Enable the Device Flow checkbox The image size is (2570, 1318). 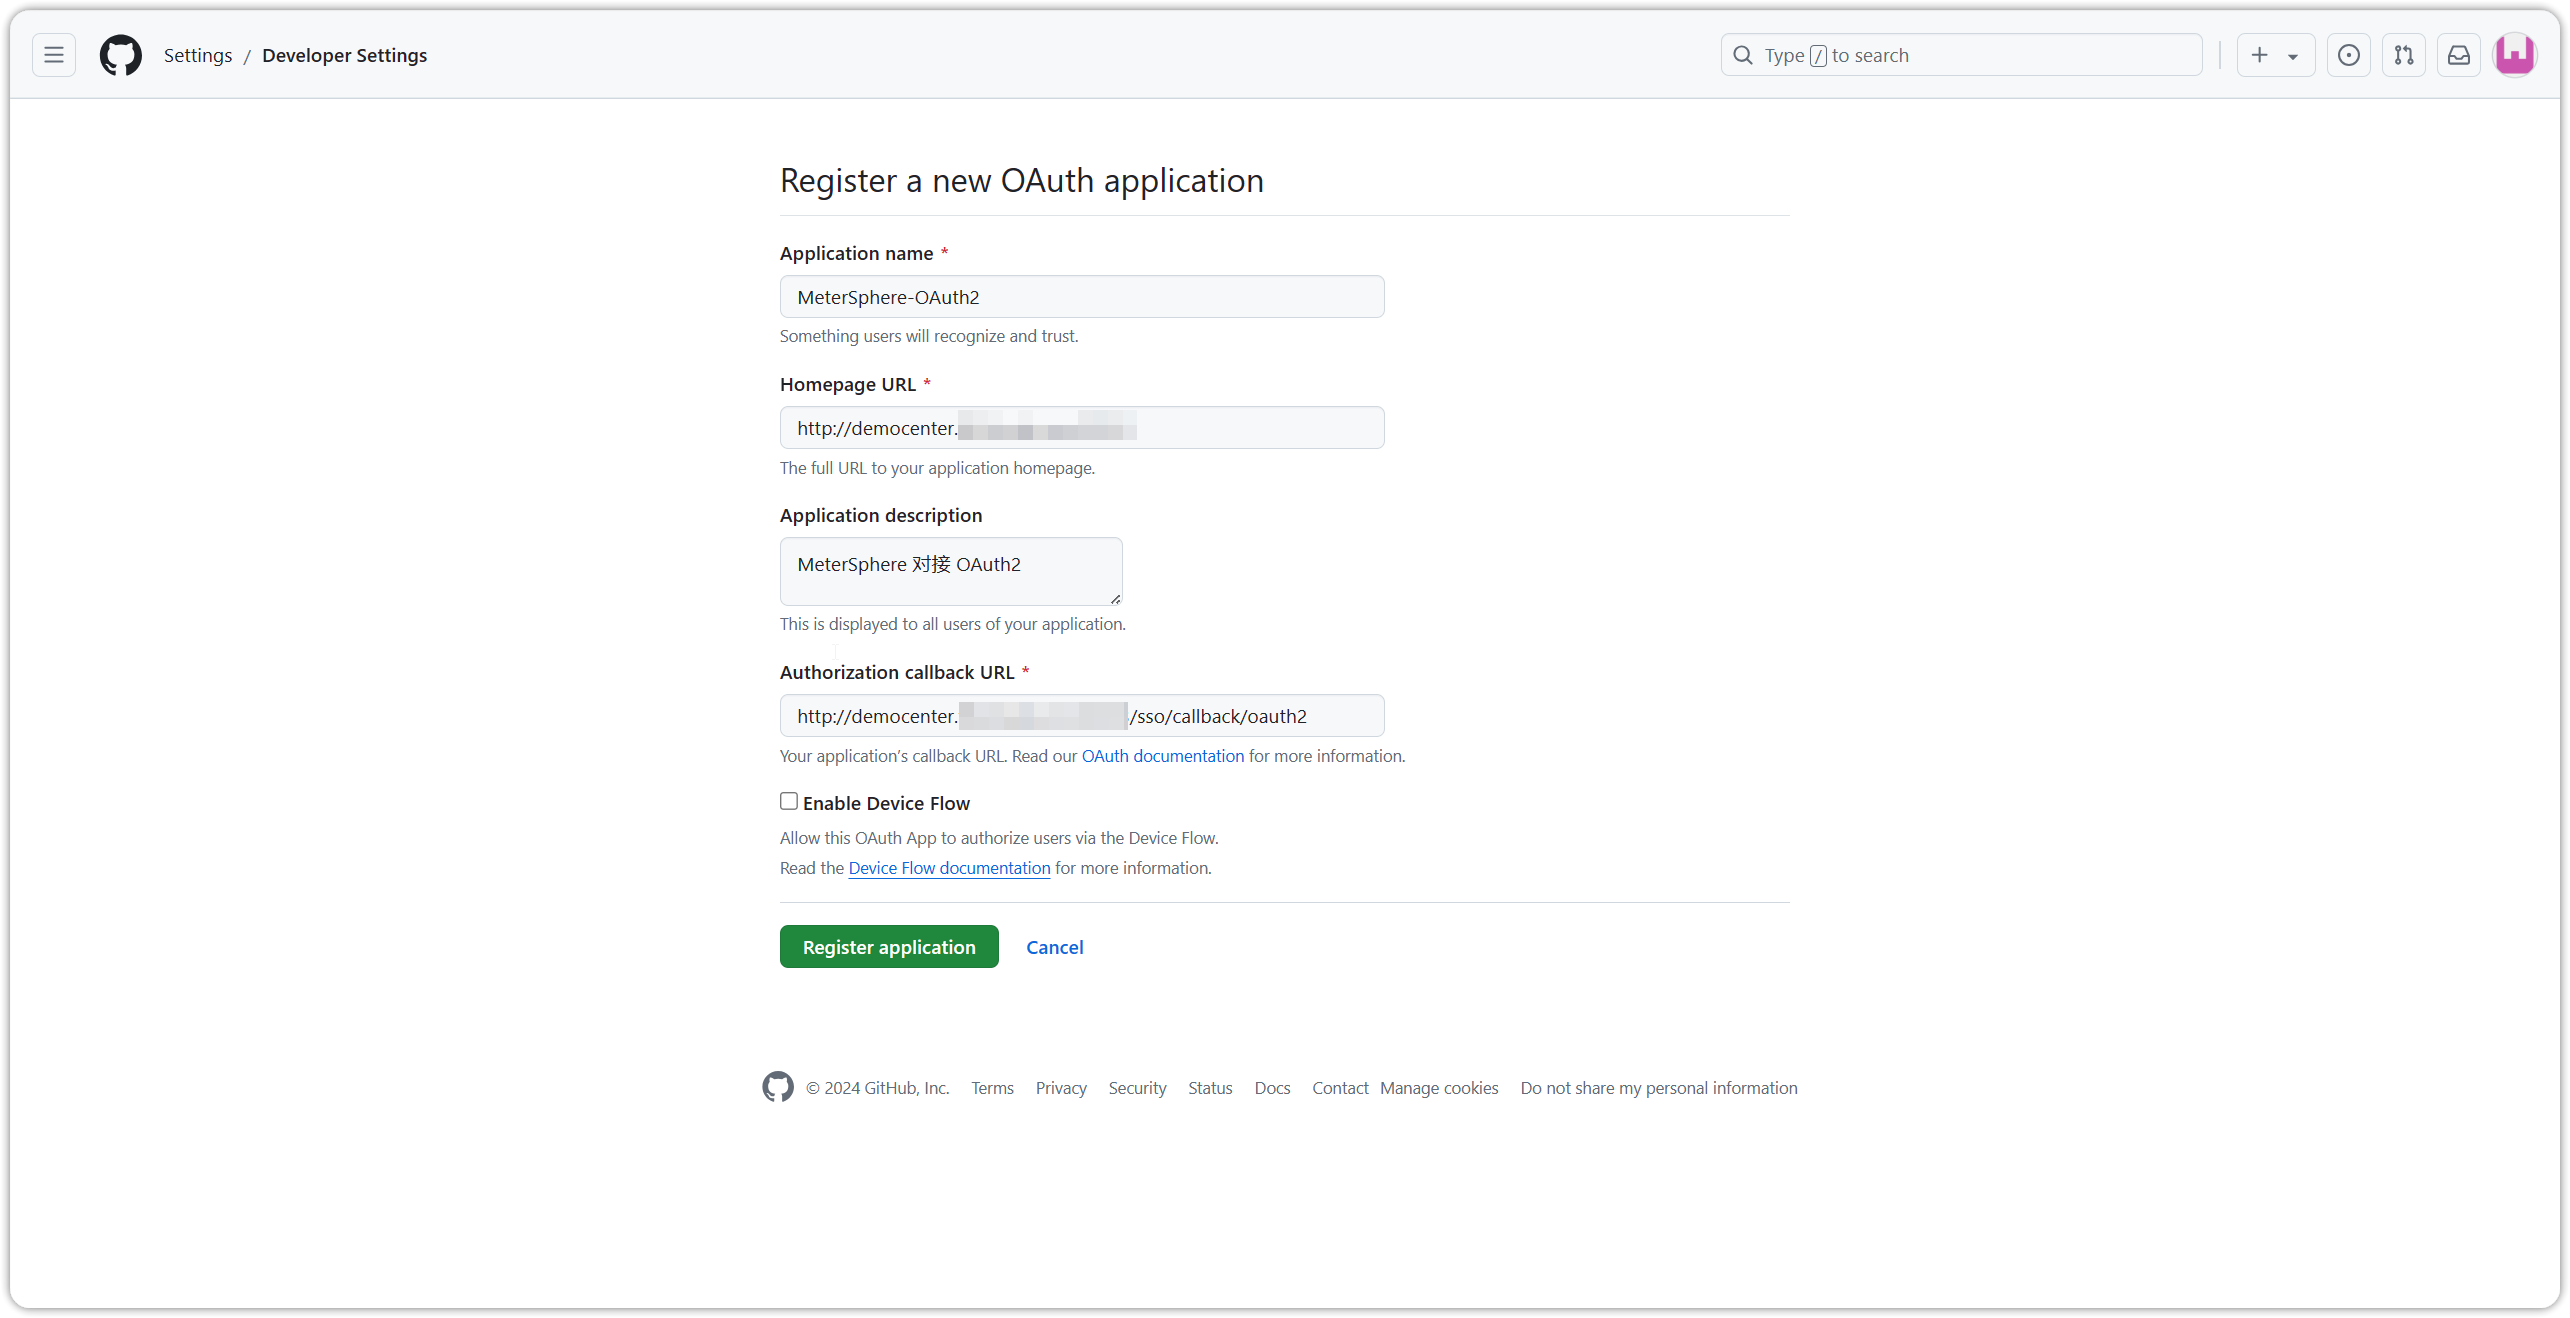tap(789, 801)
